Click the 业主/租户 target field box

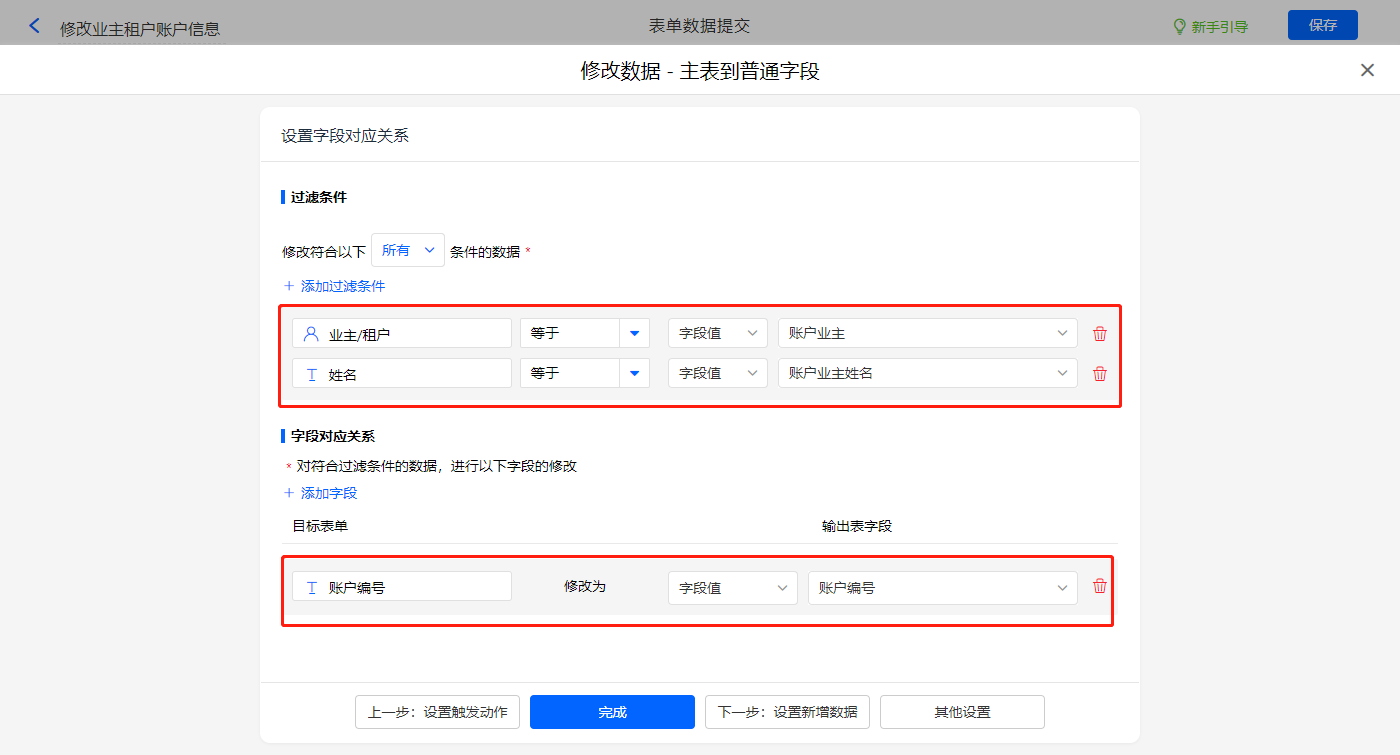click(402, 334)
